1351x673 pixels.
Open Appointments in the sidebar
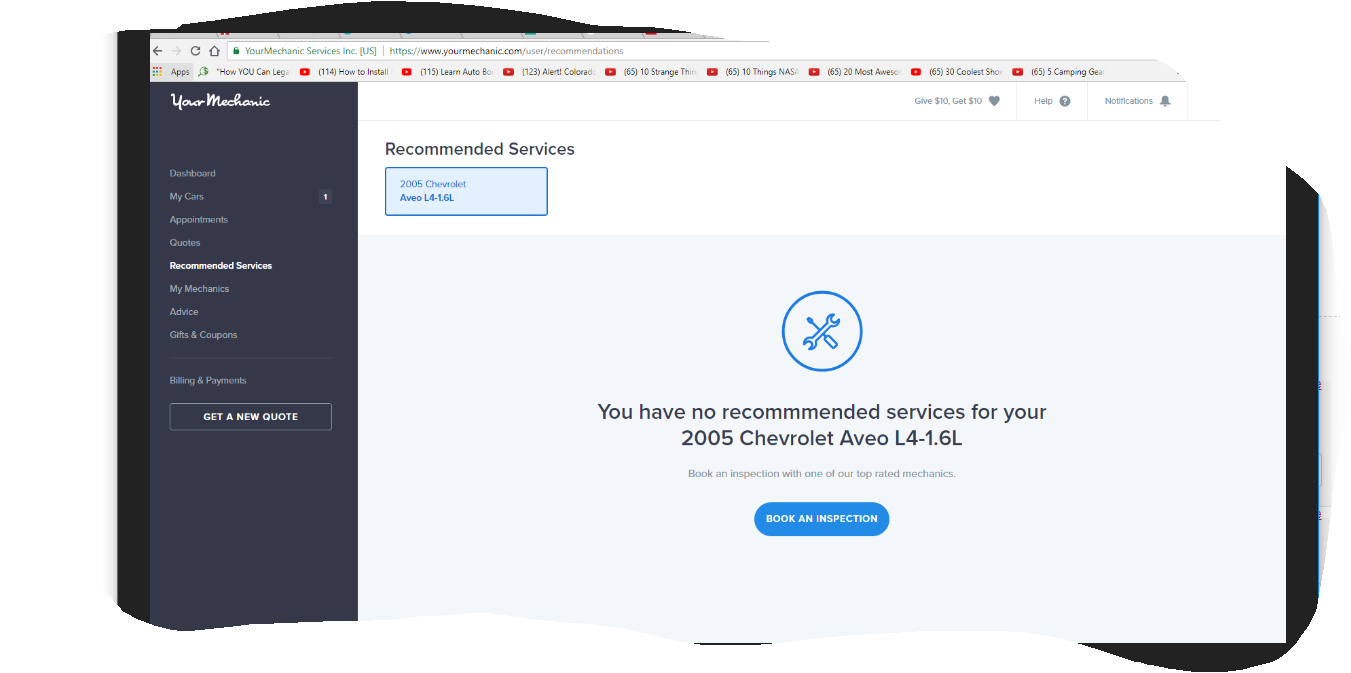click(x=198, y=220)
